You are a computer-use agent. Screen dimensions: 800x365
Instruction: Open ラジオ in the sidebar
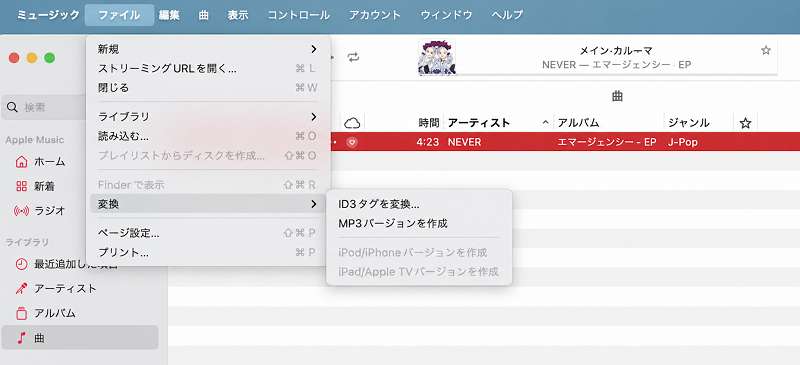pos(49,210)
